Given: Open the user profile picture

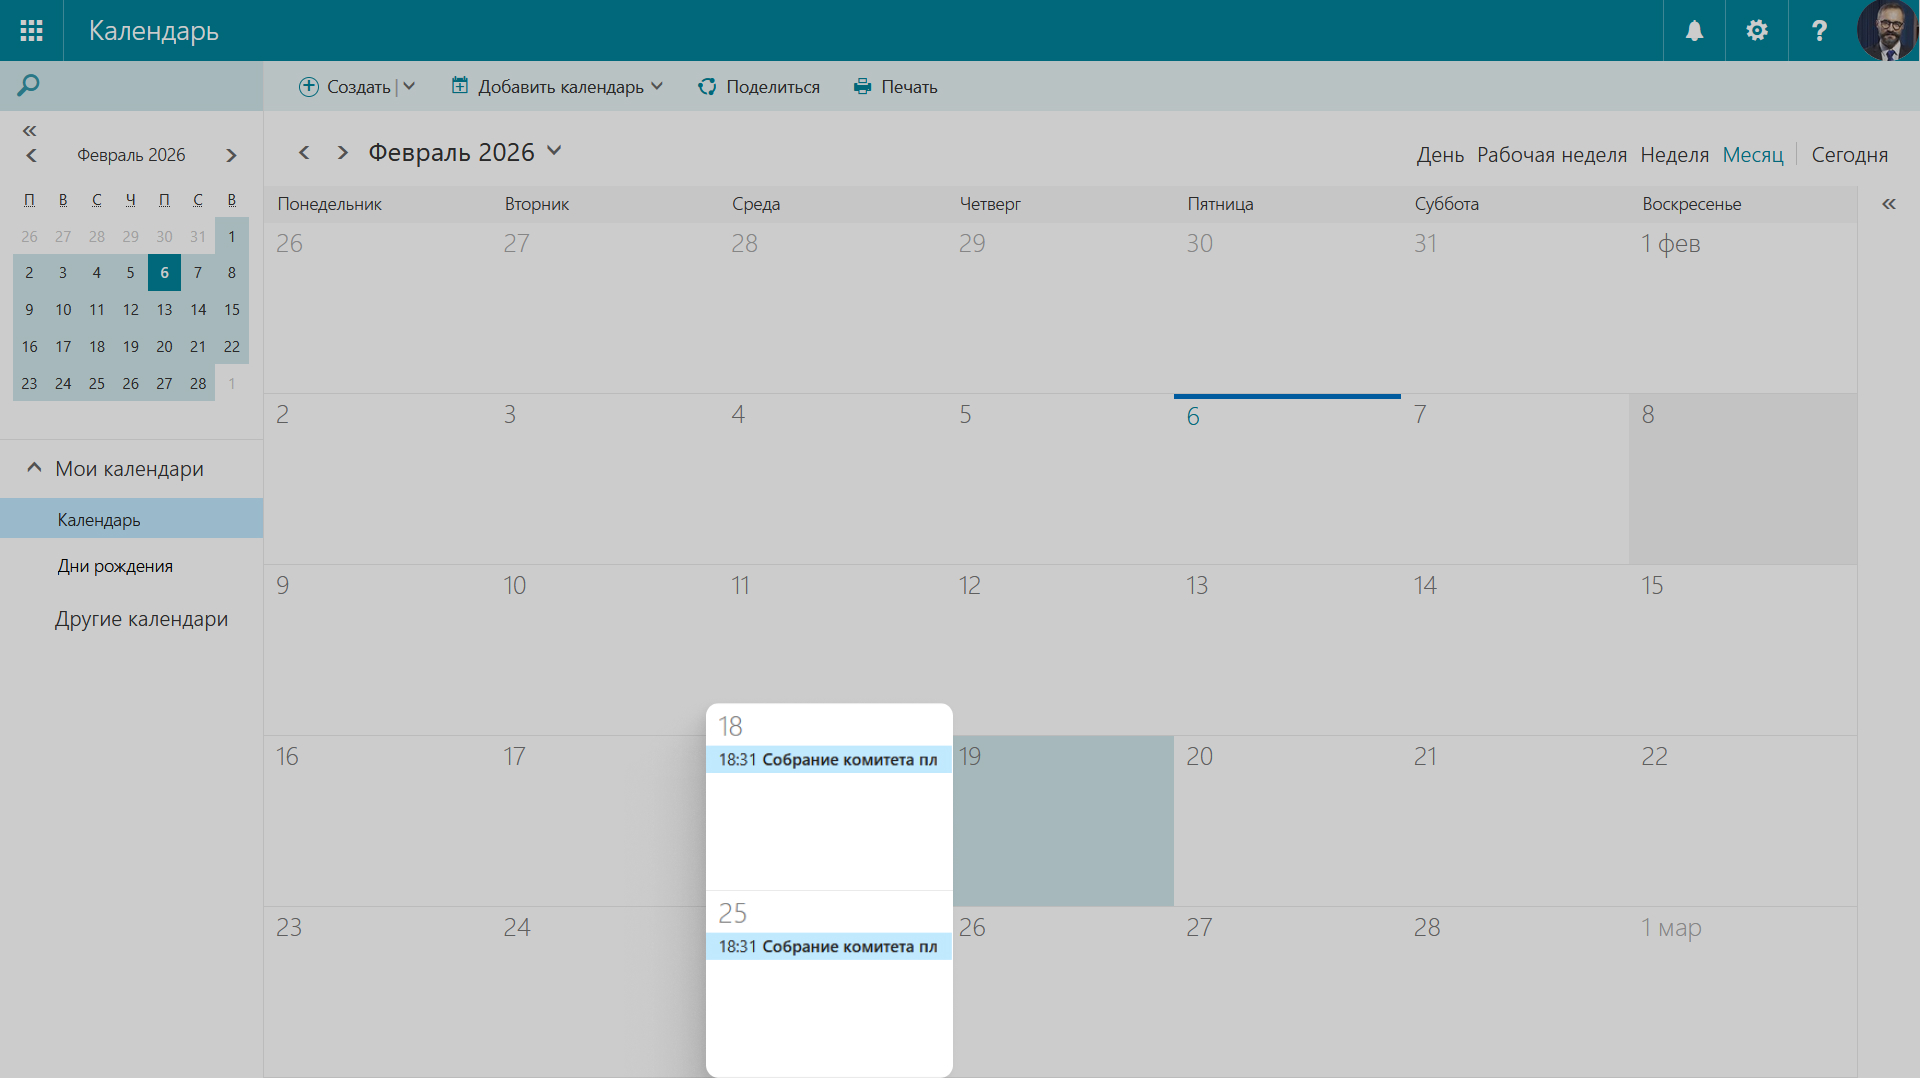Looking at the screenshot, I should 1885,30.
